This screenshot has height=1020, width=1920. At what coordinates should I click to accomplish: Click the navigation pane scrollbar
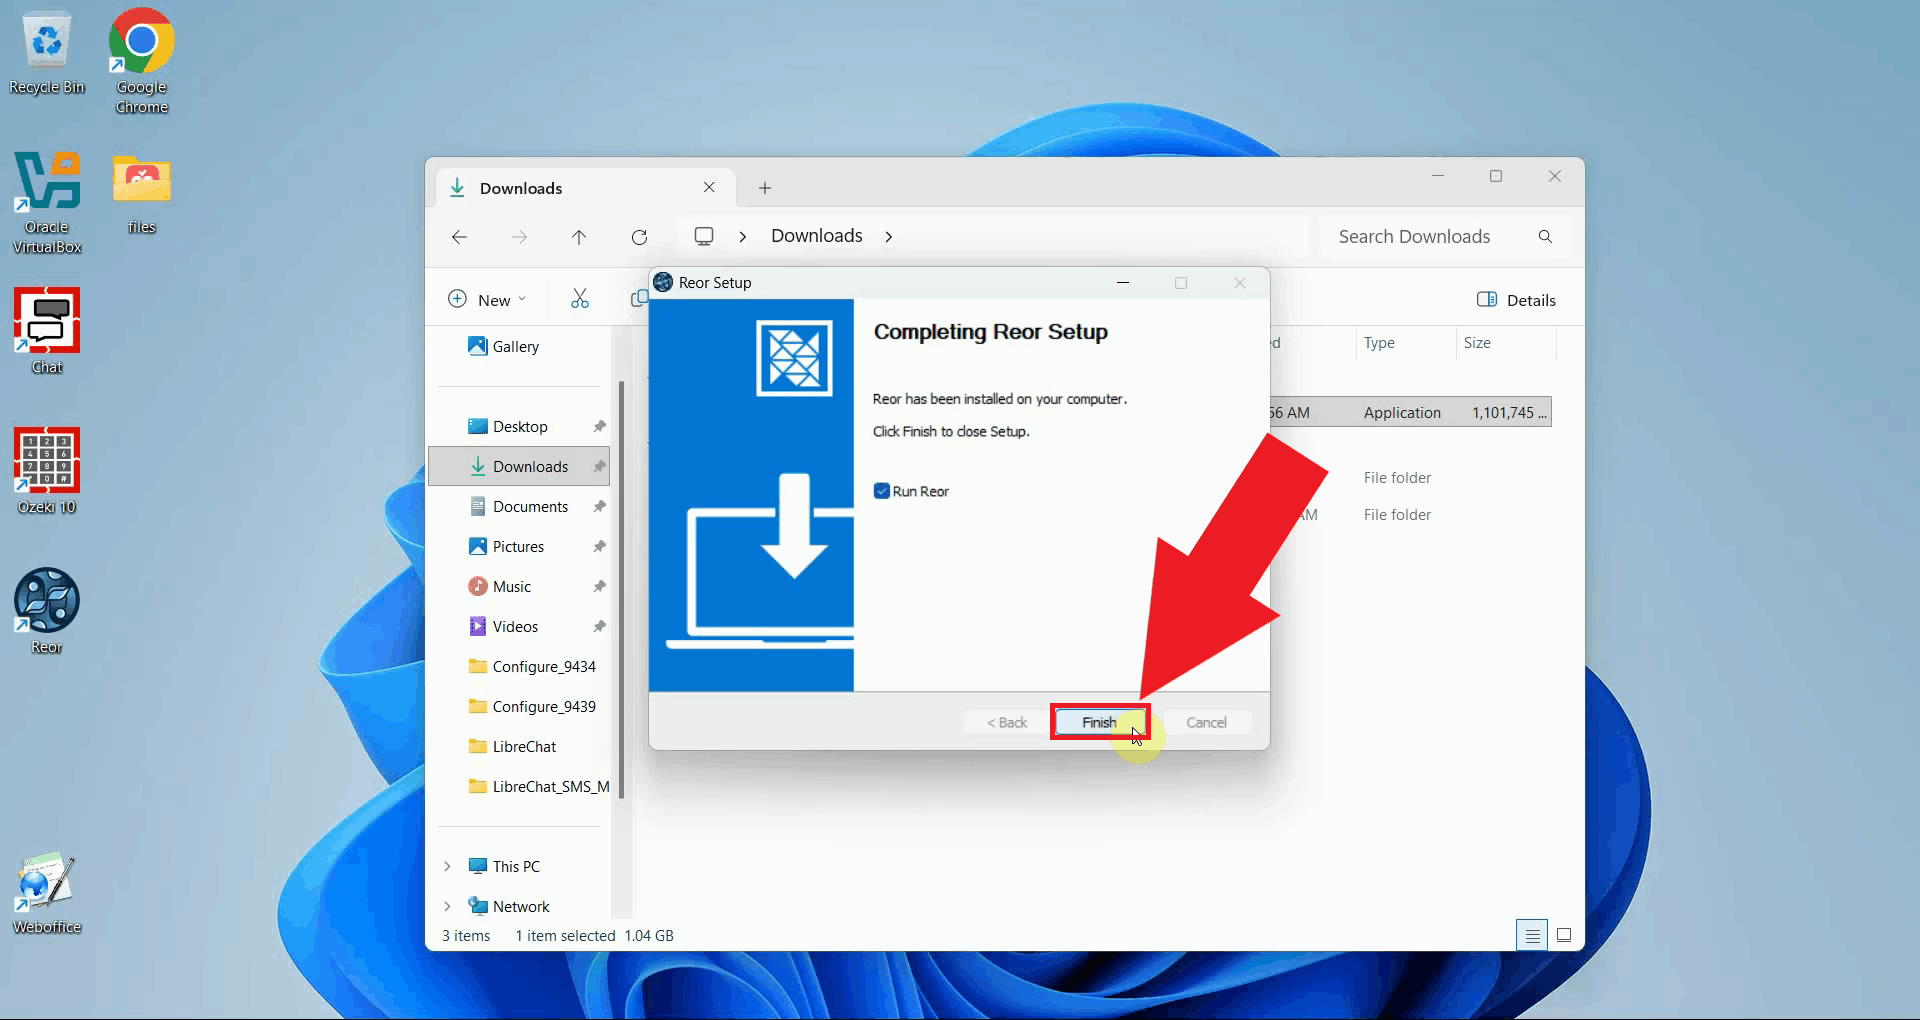coord(622,590)
